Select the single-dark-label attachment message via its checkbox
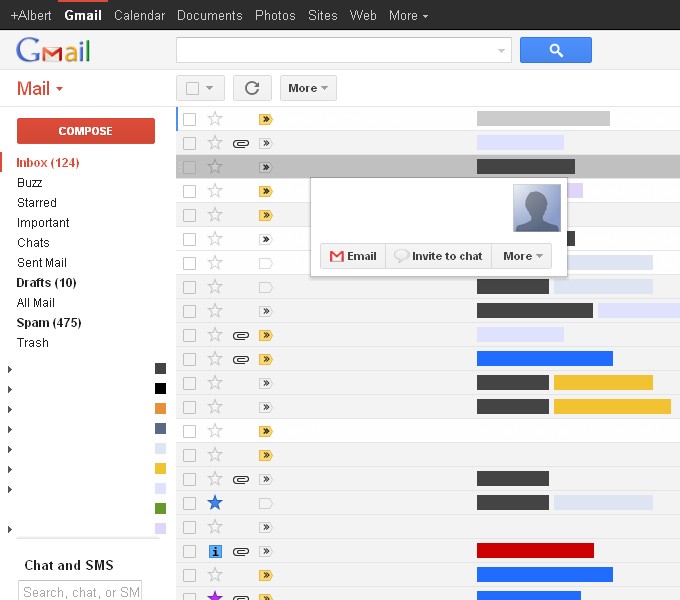Screen dimensions: 680x600 [x=190, y=479]
